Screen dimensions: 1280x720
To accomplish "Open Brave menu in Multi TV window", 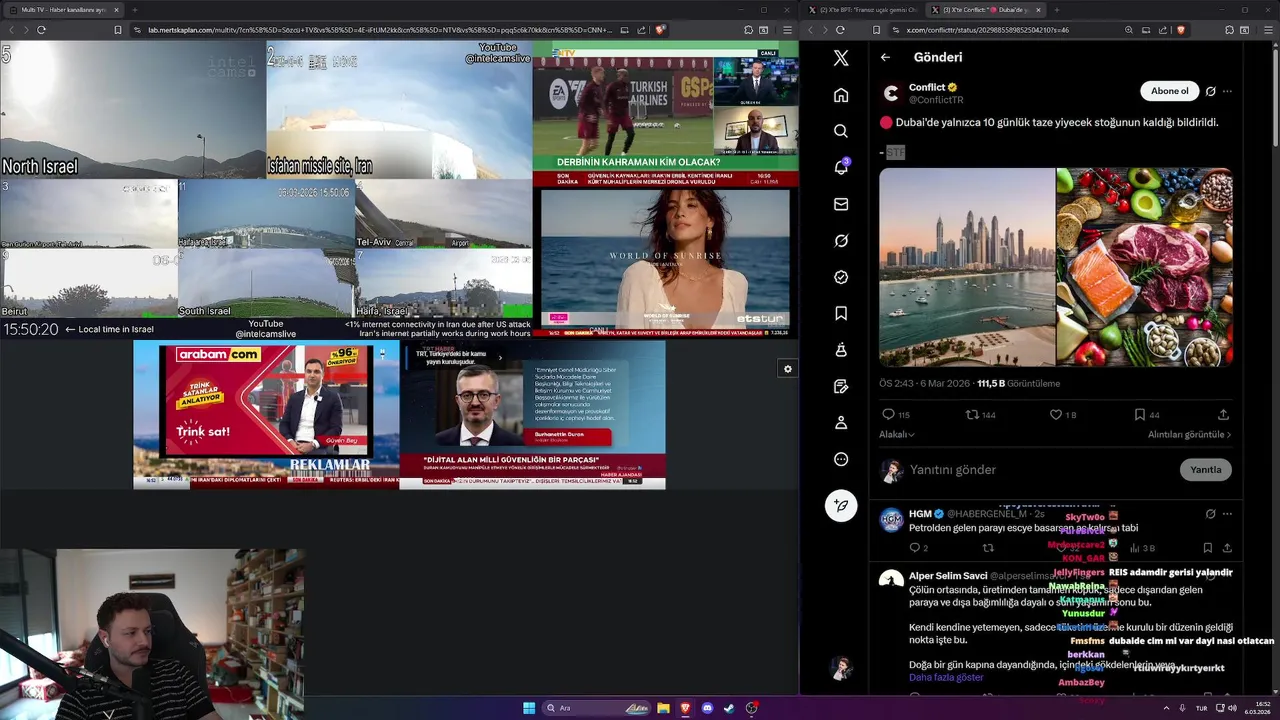I will (787, 30).
